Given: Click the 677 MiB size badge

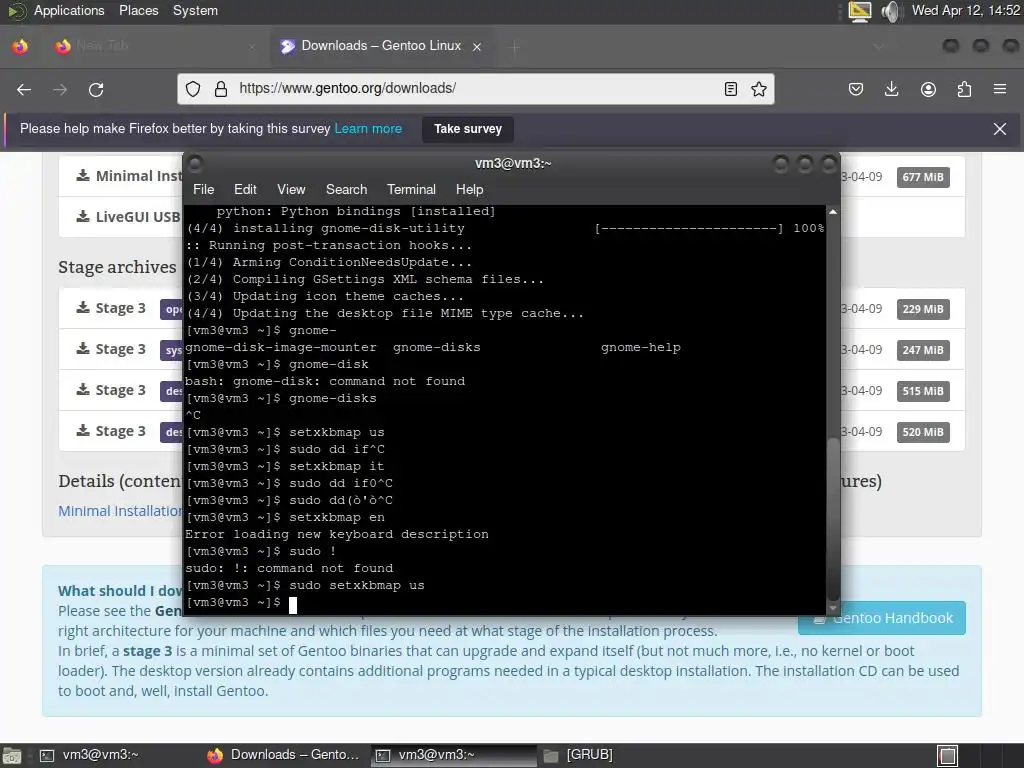Looking at the screenshot, I should tap(923, 177).
